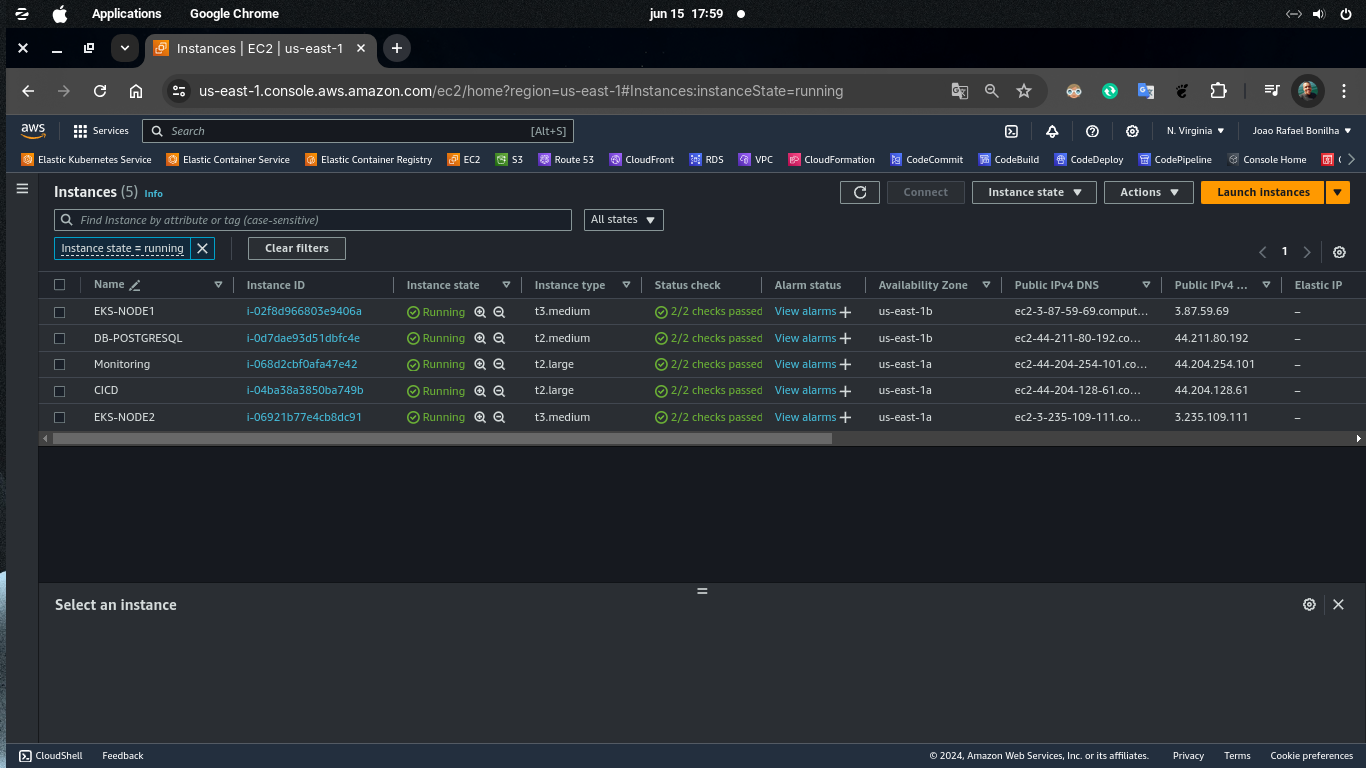Check the DB-POSTGRESQL row checkbox

(x=60, y=338)
